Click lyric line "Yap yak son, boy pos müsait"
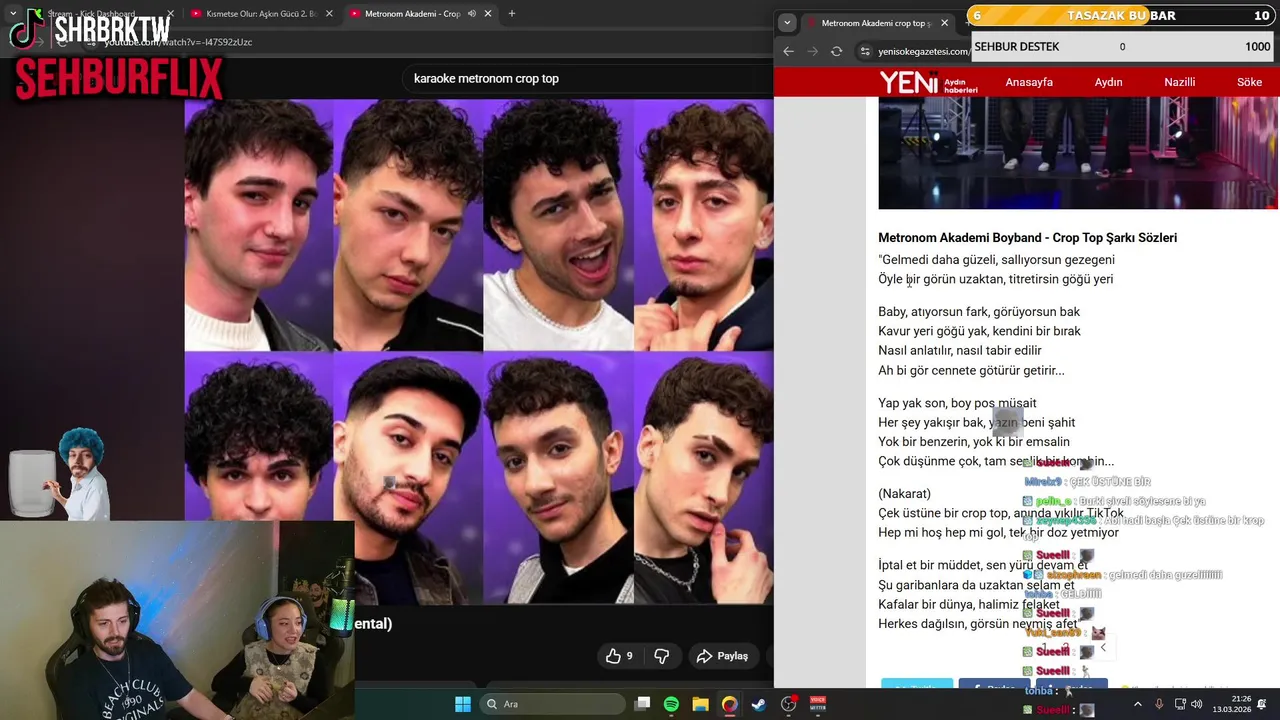The height and width of the screenshot is (720, 1280). (957, 403)
